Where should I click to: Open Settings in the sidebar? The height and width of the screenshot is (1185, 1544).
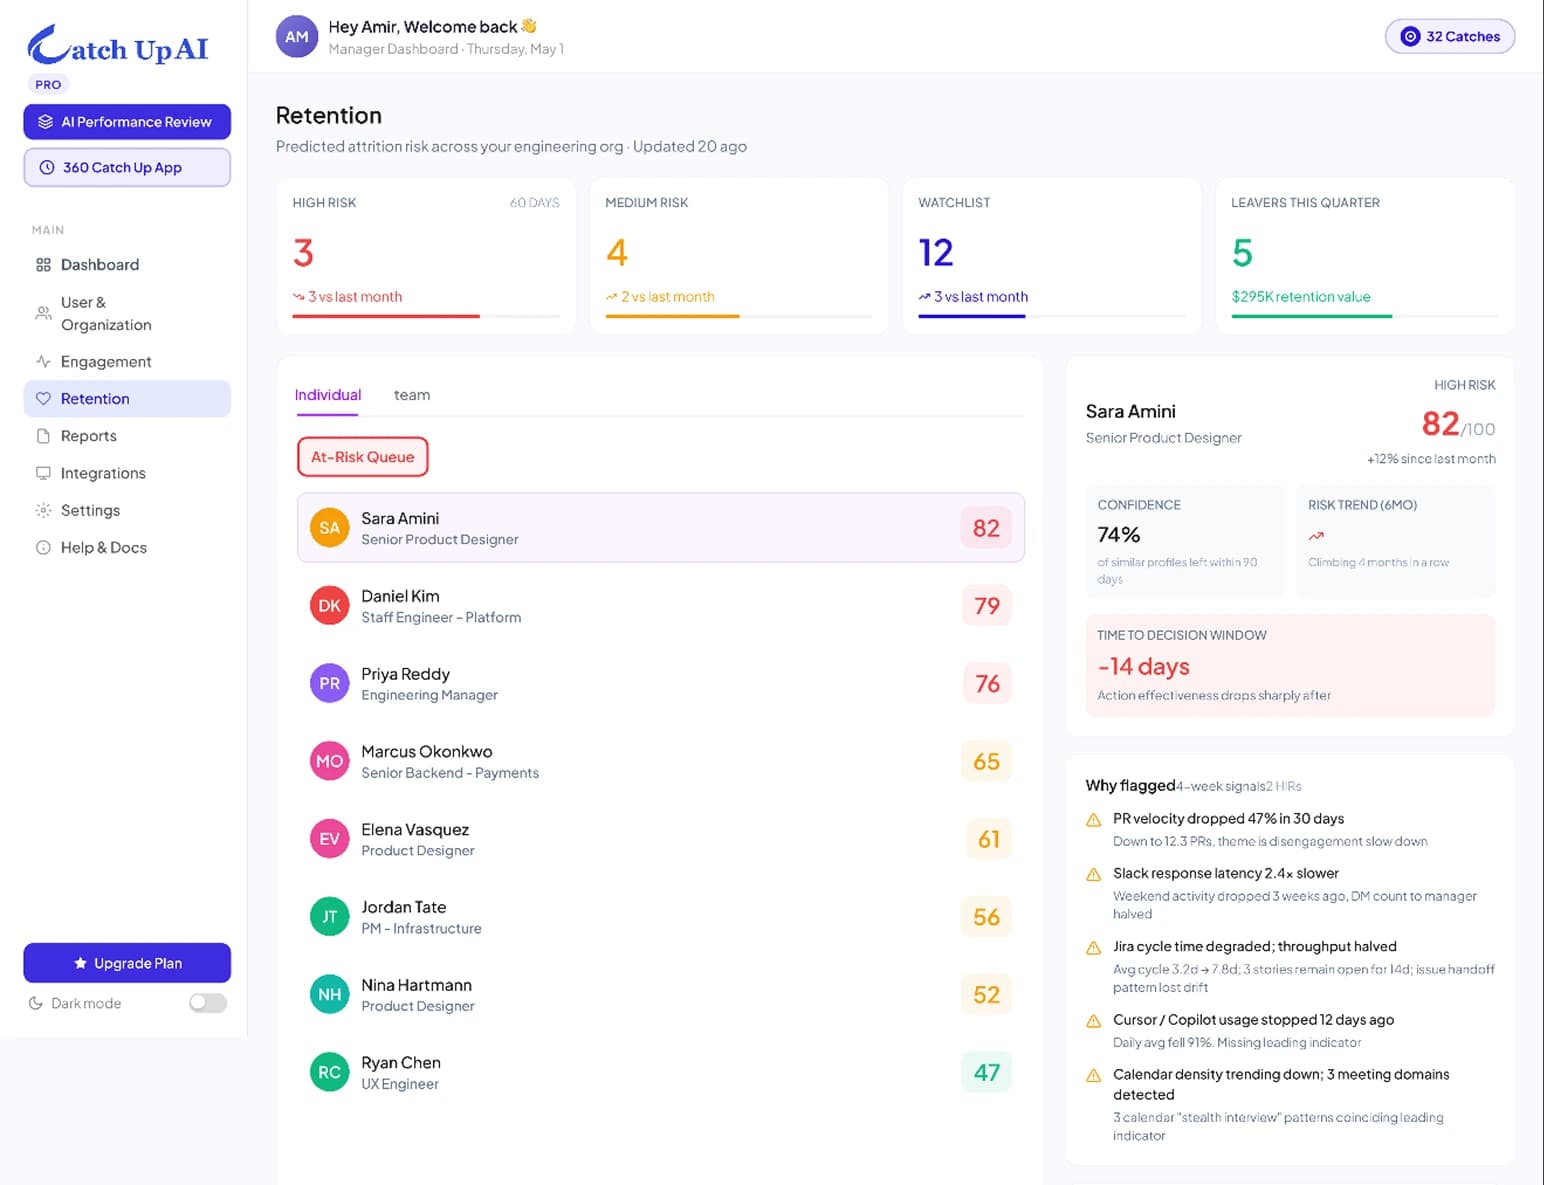127,510
